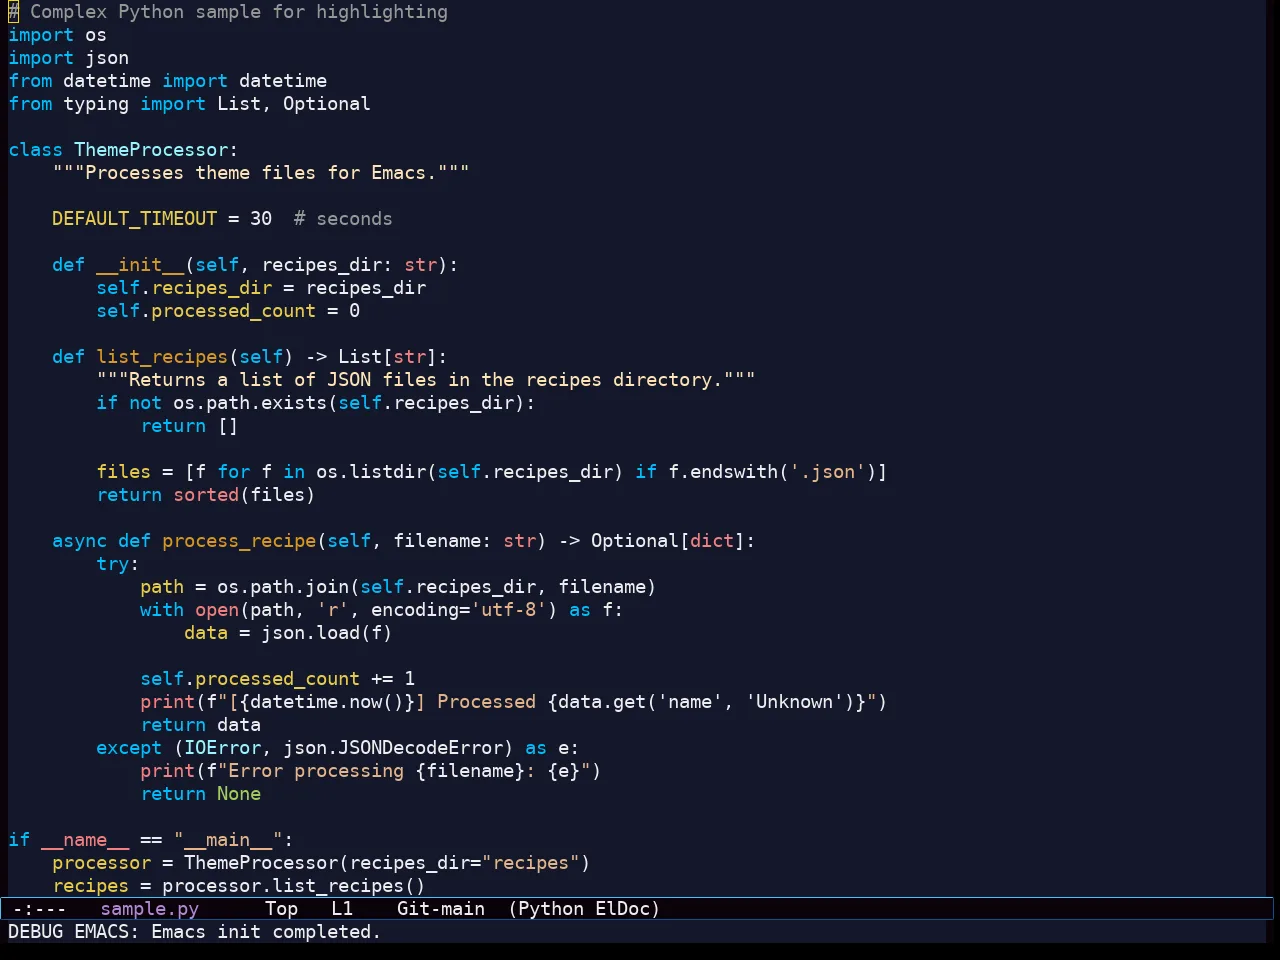Viewport: 1280px width, 960px height.
Task: Click 'data = json.load(f)' line
Action: click(288, 633)
